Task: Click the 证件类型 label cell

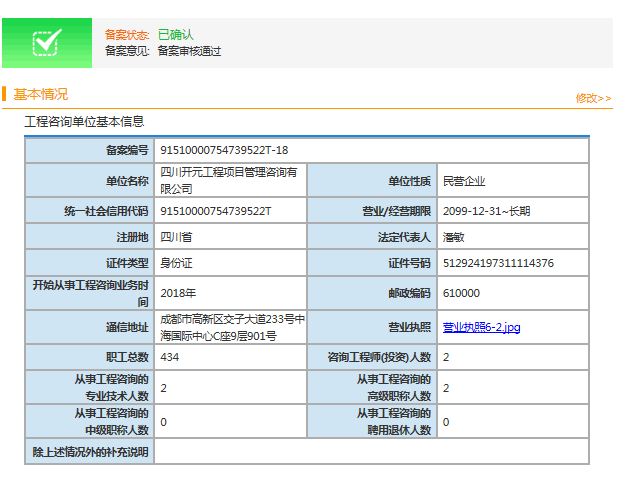Action: point(90,263)
